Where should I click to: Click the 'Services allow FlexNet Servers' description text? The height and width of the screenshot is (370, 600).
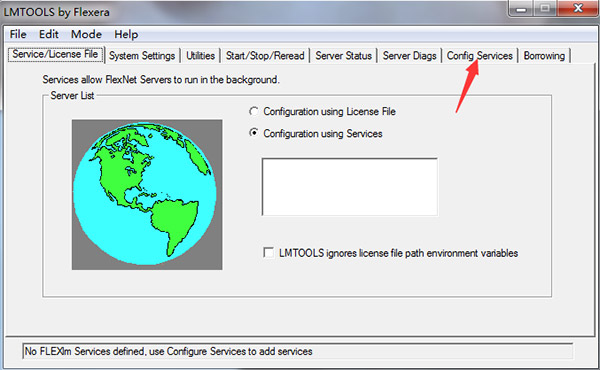(x=161, y=80)
